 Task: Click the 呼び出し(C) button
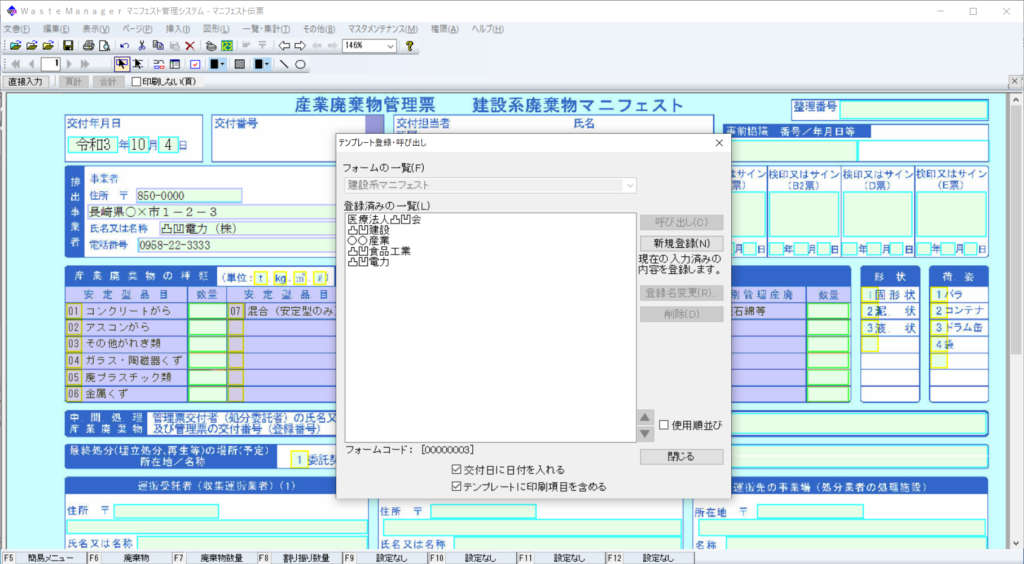tap(682, 222)
